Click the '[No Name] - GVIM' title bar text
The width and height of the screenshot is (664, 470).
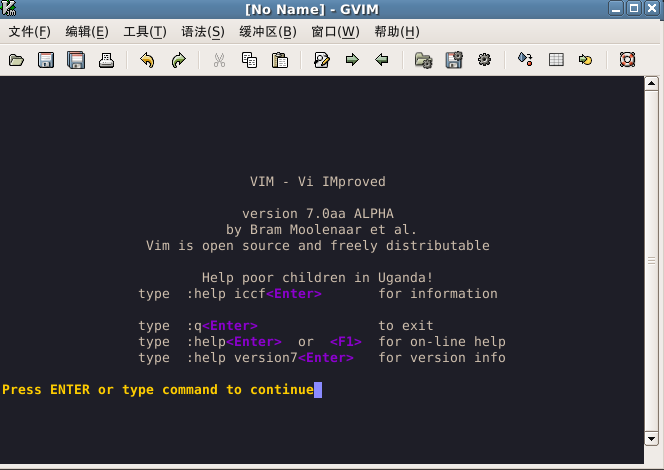(x=312, y=9)
